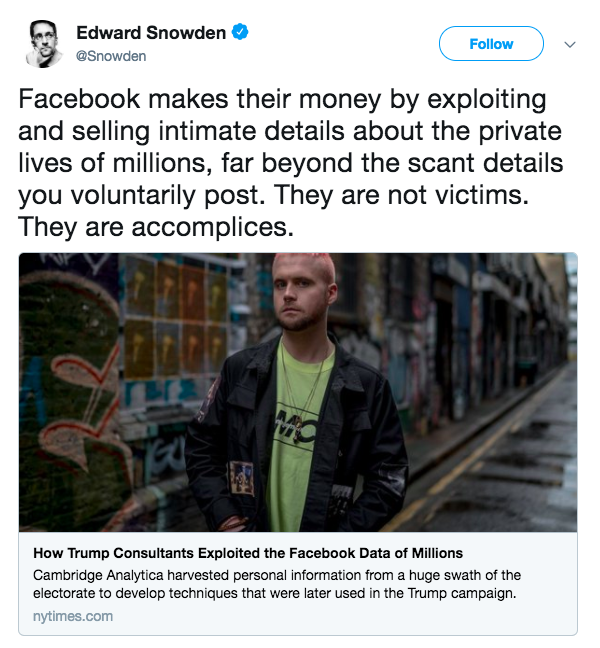The width and height of the screenshot is (600, 648).
Task: Visit the nytimes.com source link
Action: pos(73,616)
